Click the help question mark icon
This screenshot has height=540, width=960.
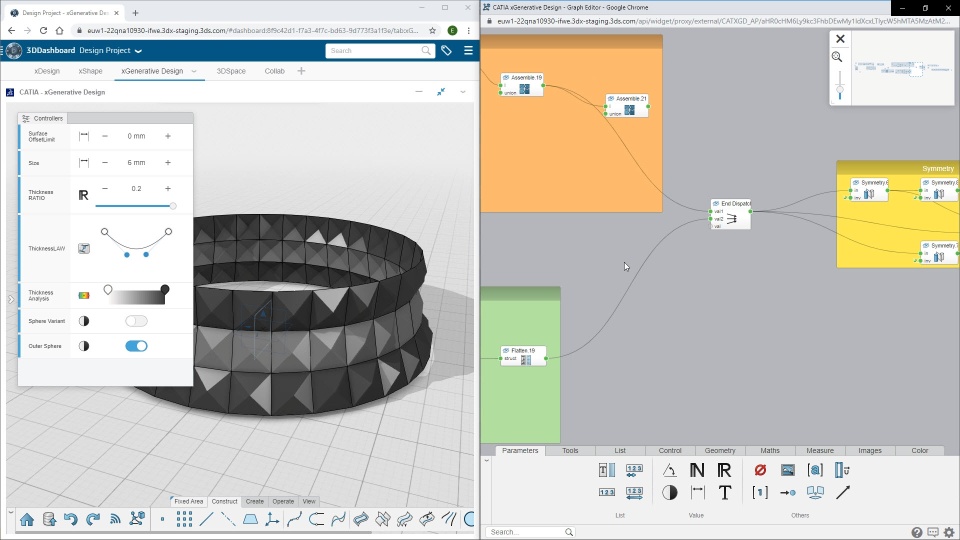917,532
